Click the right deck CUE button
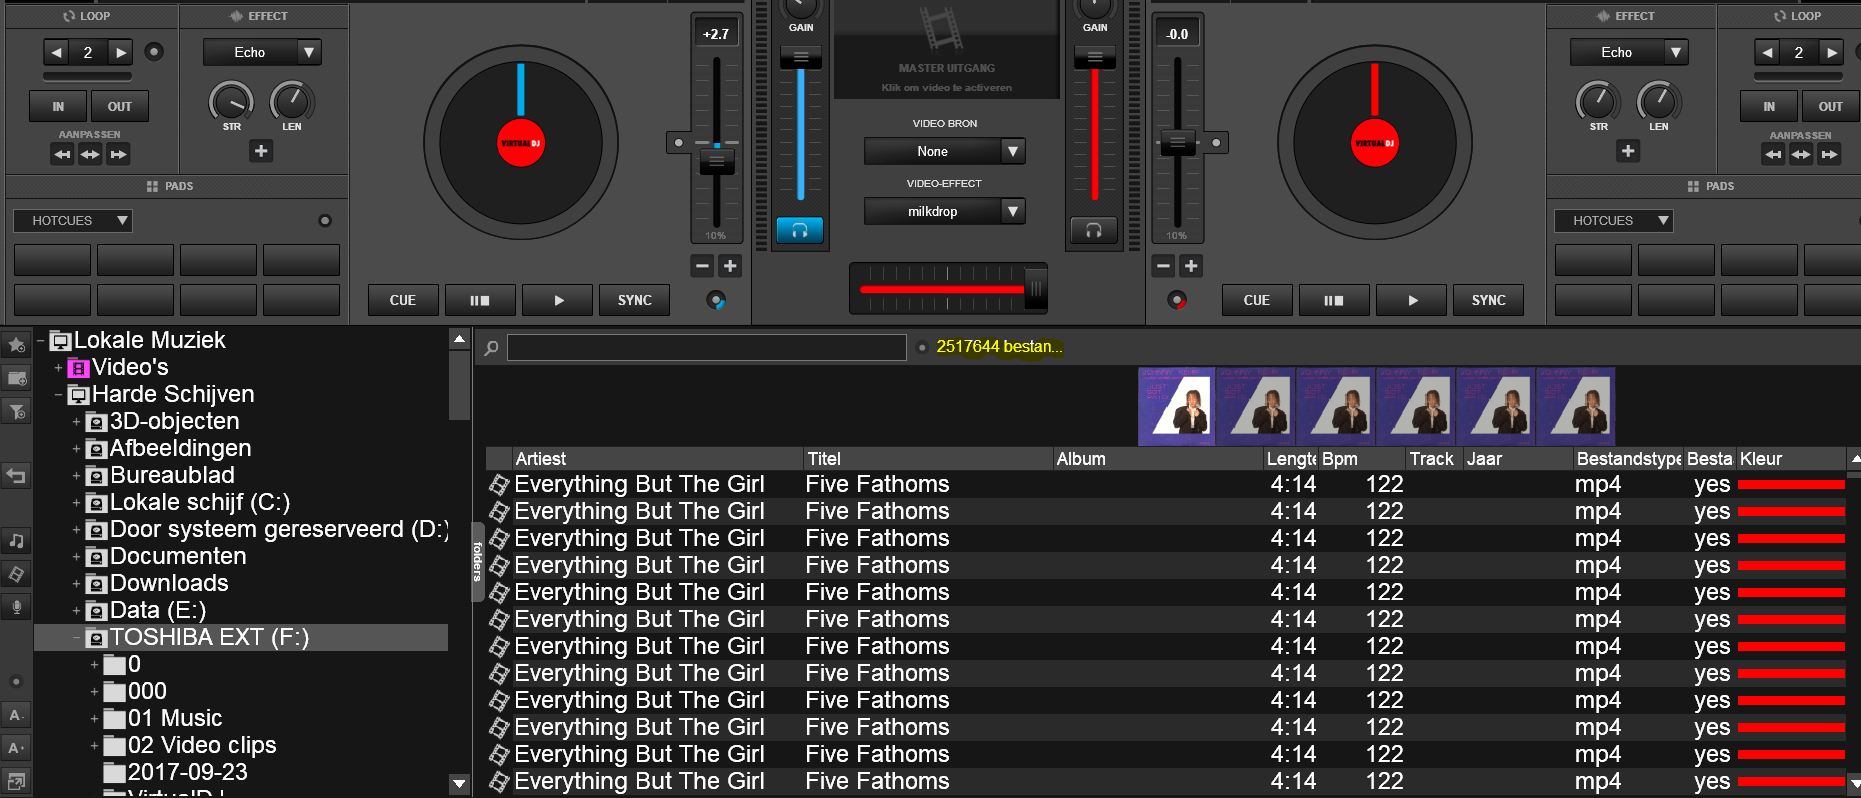Viewport: 1861px width, 798px height. 1257,300
